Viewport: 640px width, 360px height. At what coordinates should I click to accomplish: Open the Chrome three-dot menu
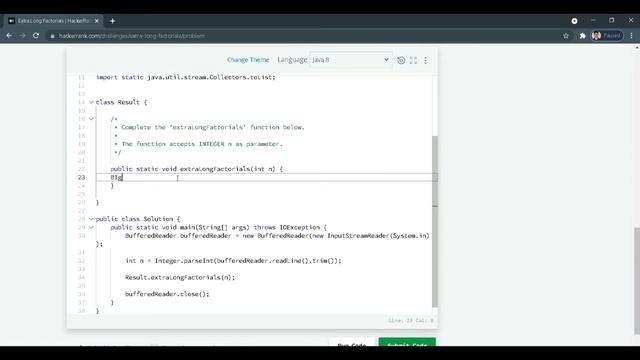pyautogui.click(x=631, y=36)
